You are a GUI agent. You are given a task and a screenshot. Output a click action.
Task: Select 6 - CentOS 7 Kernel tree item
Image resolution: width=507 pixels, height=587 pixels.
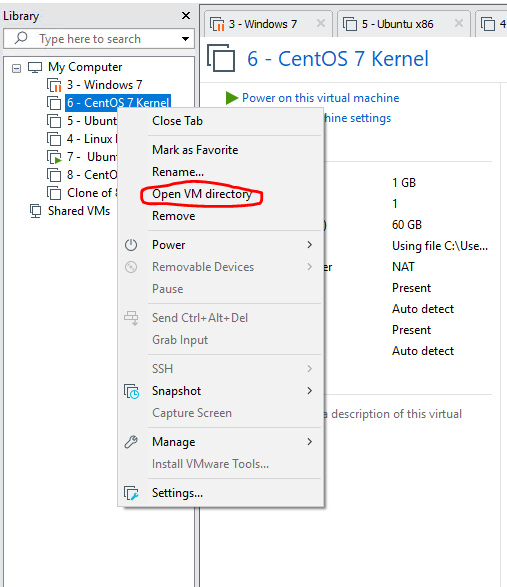point(118,103)
